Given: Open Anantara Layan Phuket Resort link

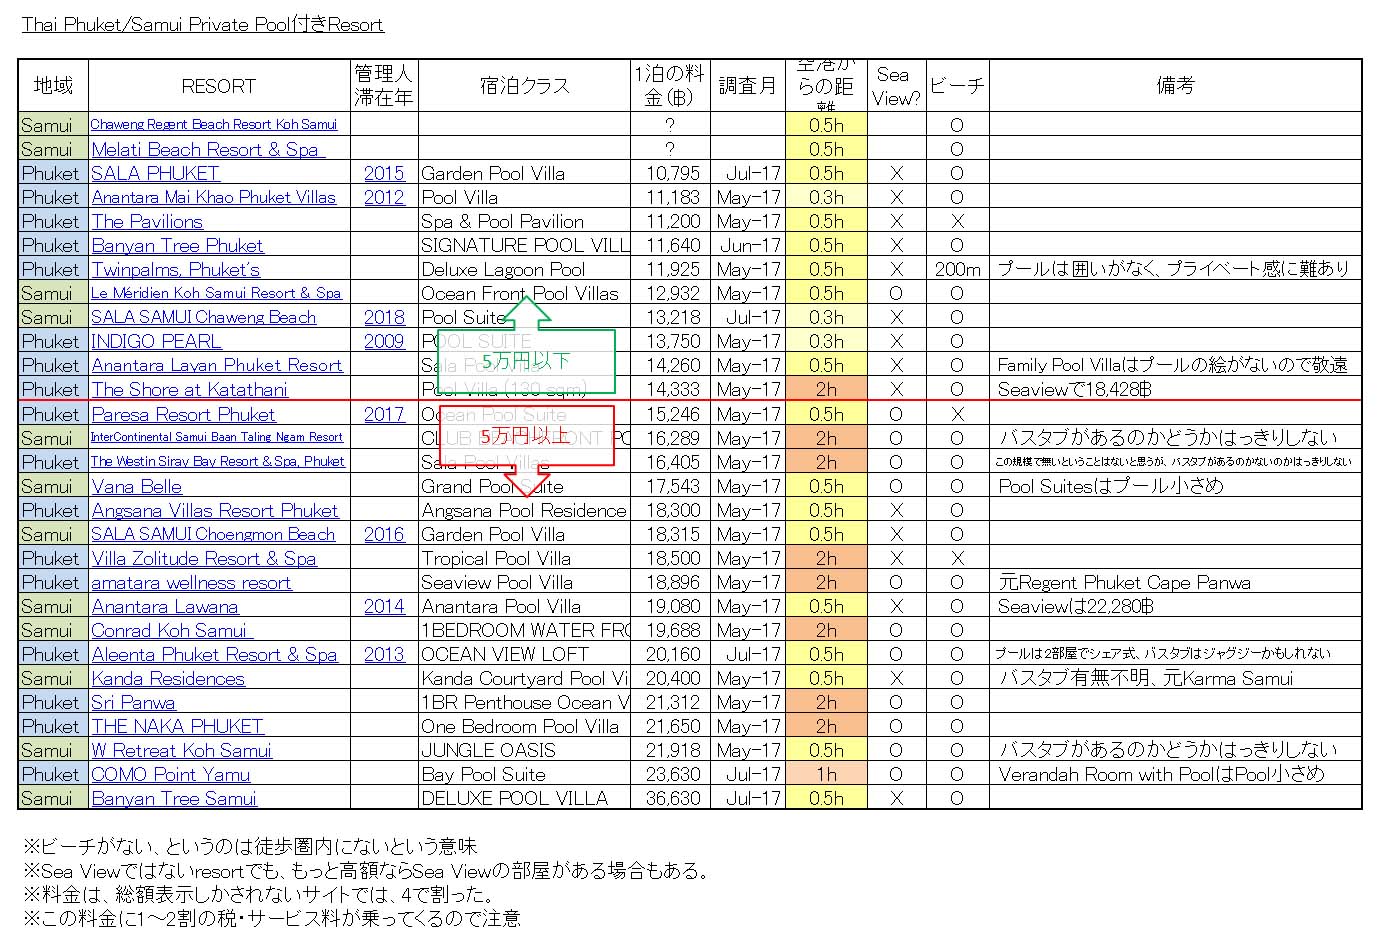Looking at the screenshot, I should tap(217, 365).
